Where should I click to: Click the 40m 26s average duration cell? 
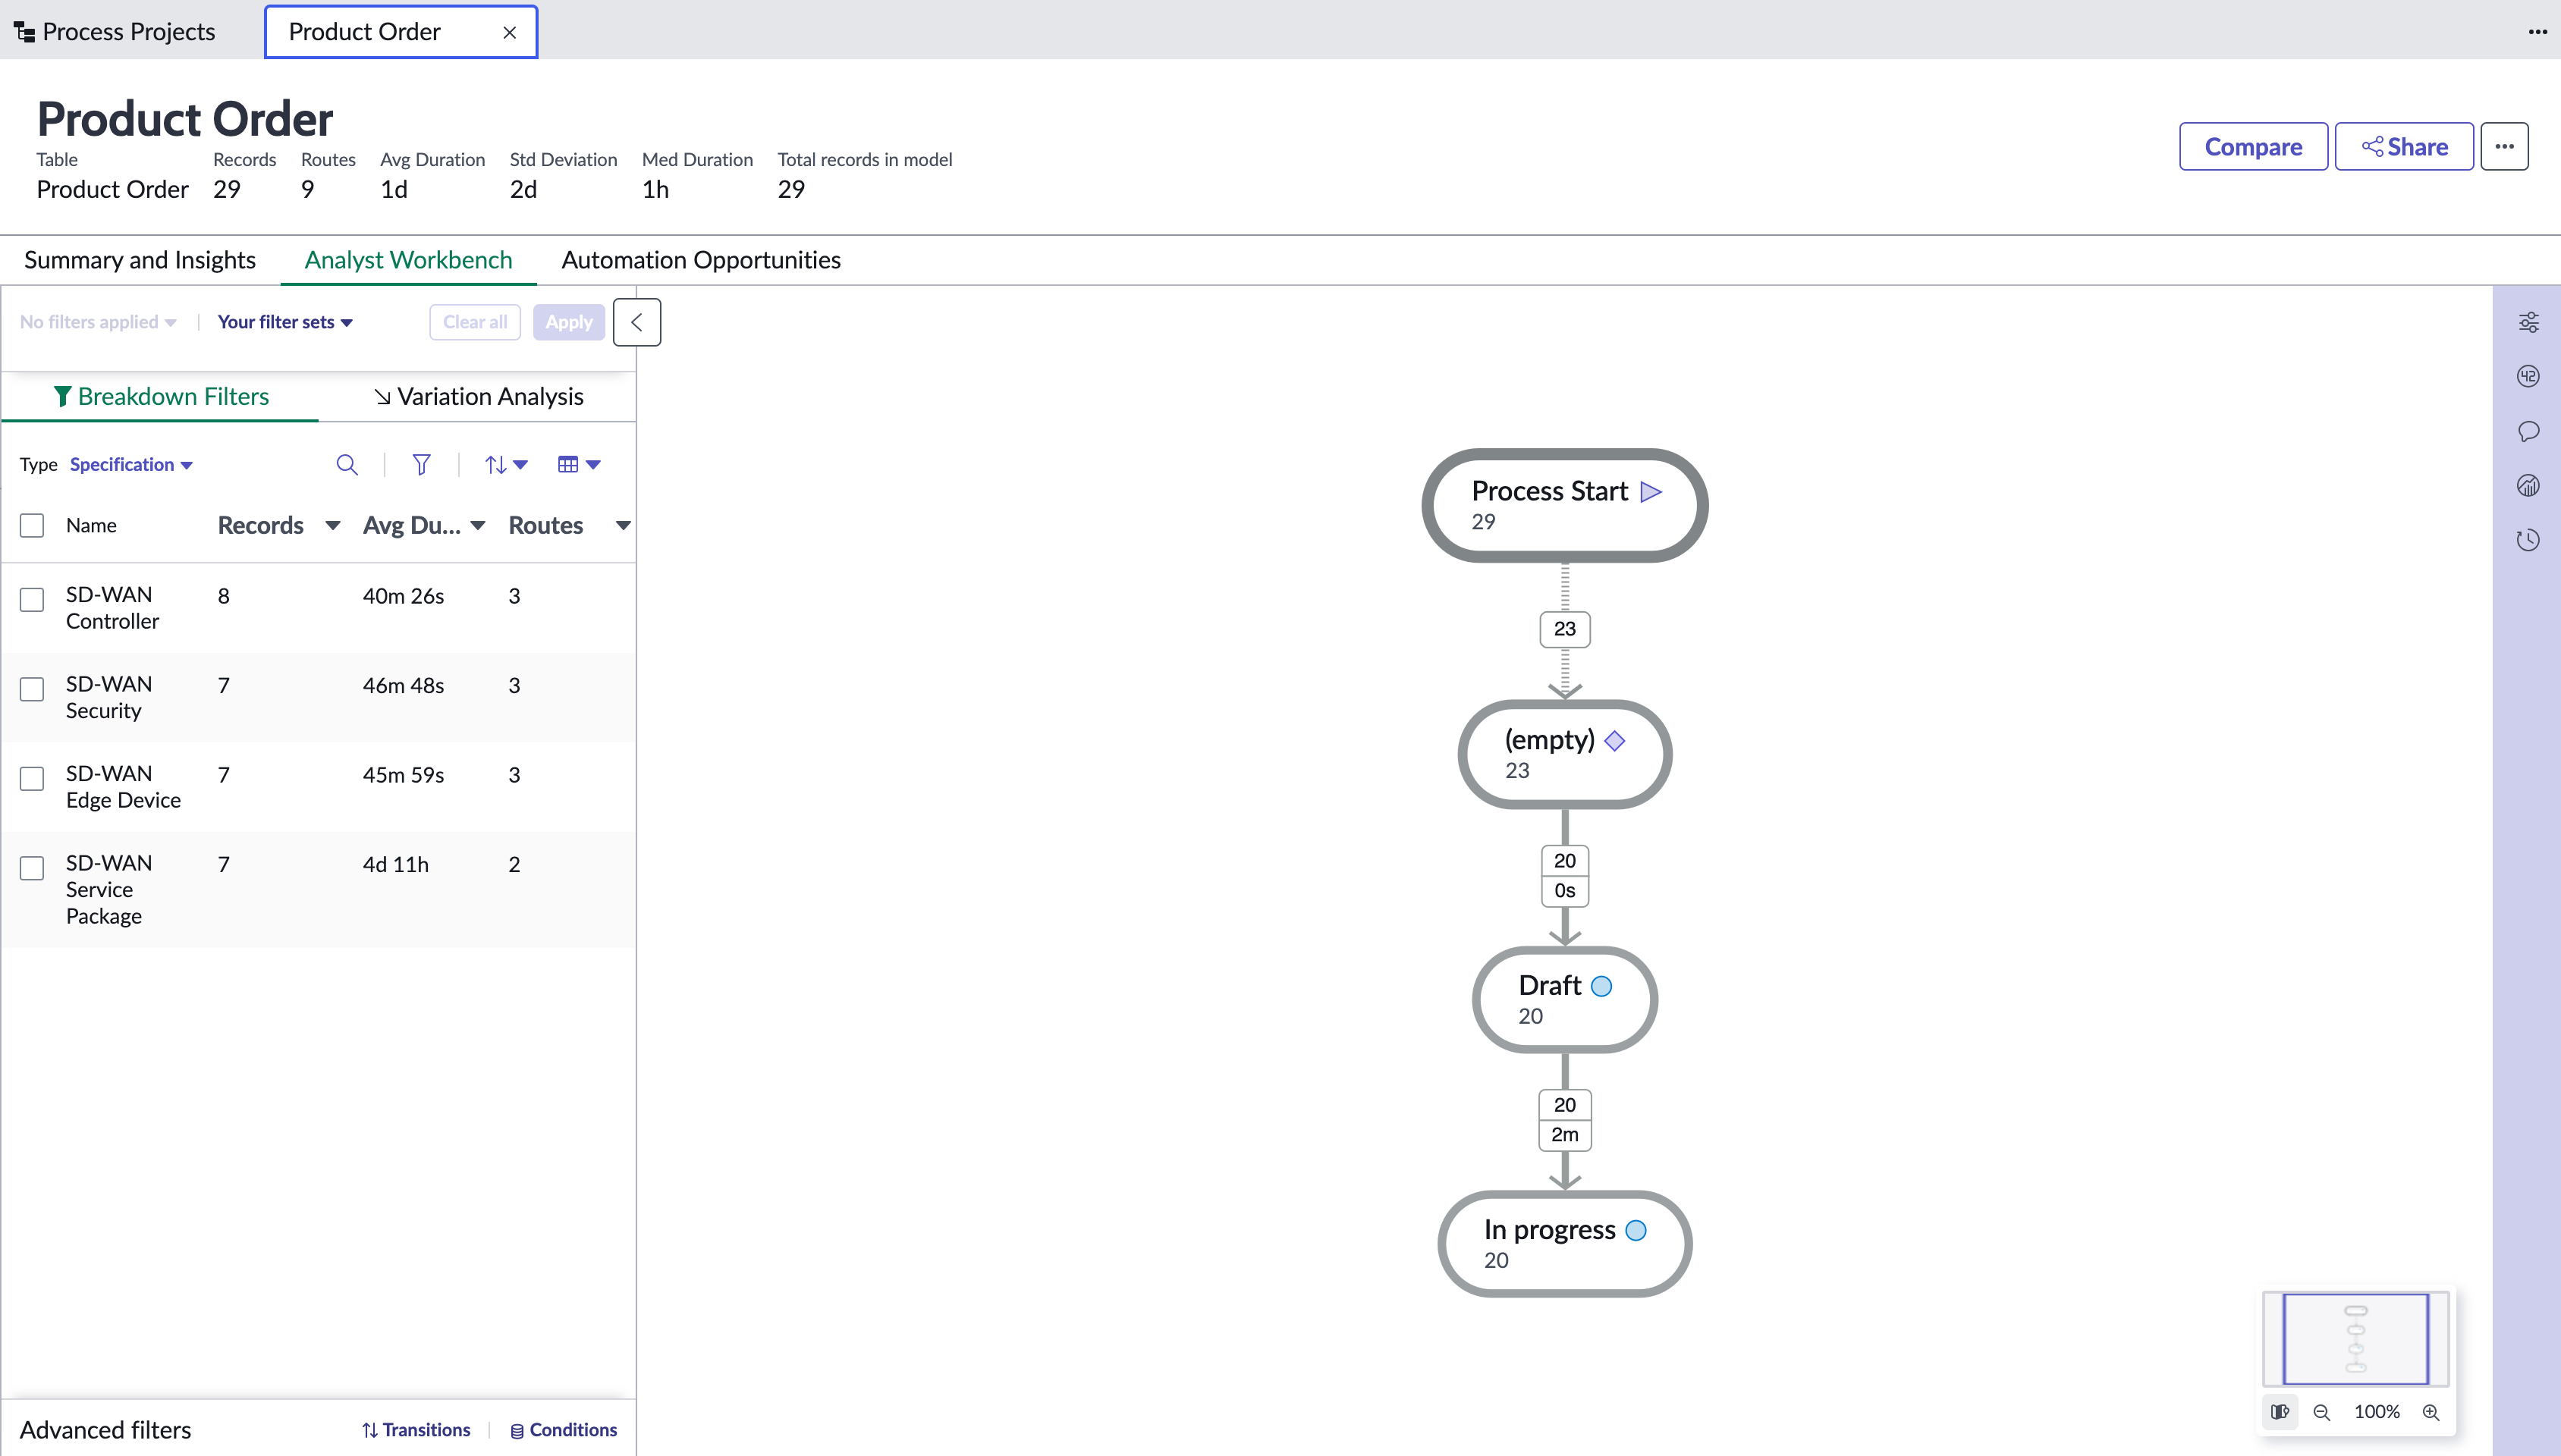click(x=404, y=596)
